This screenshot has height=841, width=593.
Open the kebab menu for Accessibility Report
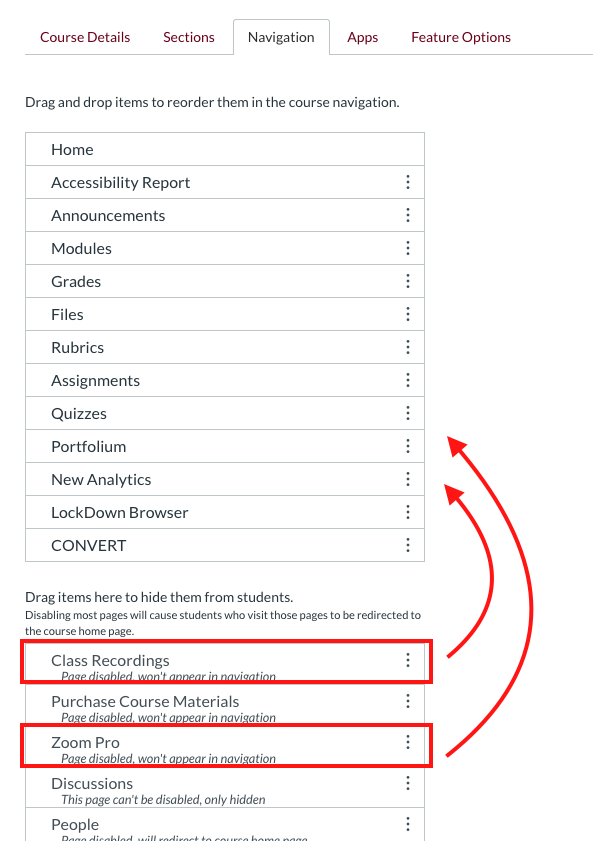(x=408, y=181)
